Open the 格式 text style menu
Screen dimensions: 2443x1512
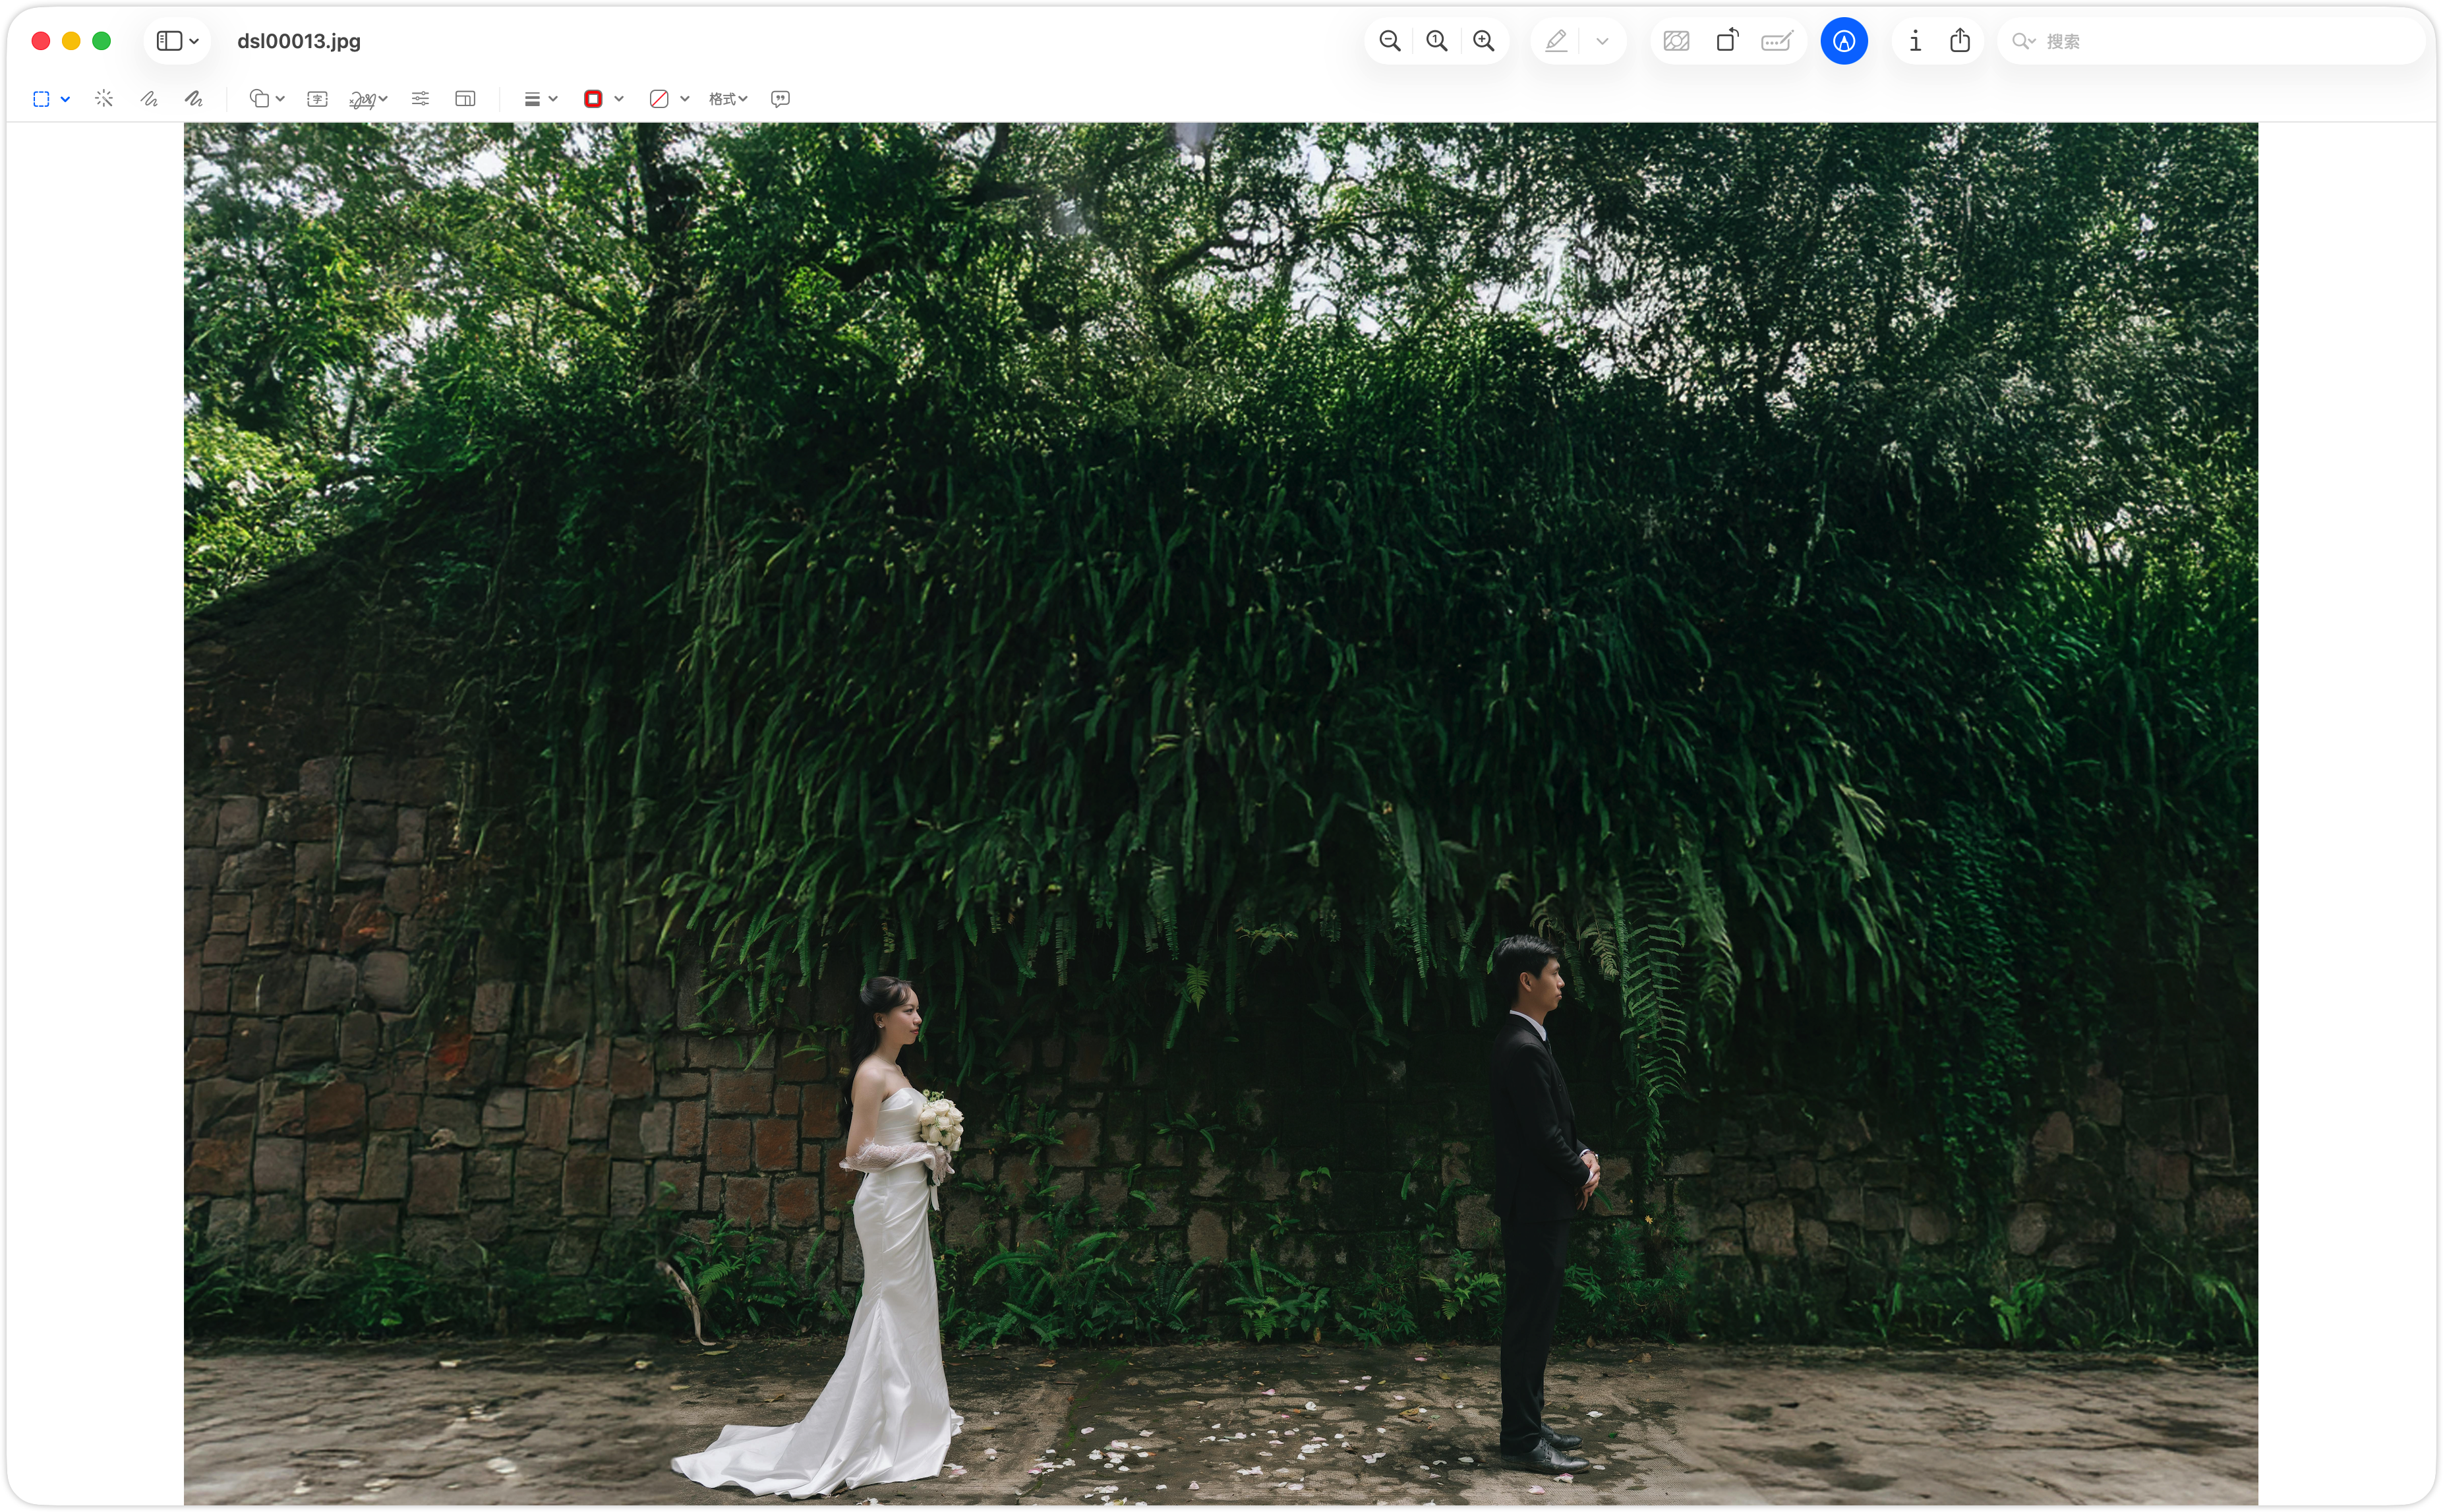coord(728,99)
